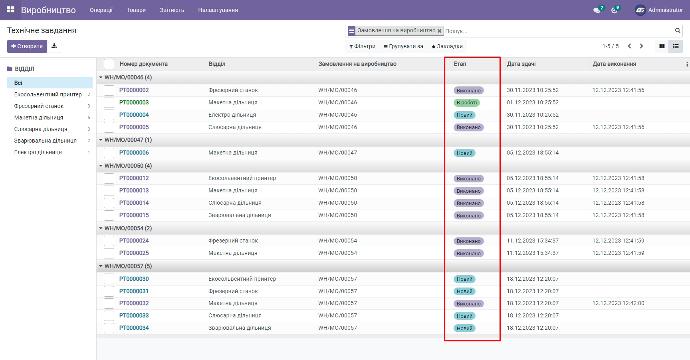Screen dimensions: 690x360
Task: Open the Звітність menu
Action: (x=172, y=10)
